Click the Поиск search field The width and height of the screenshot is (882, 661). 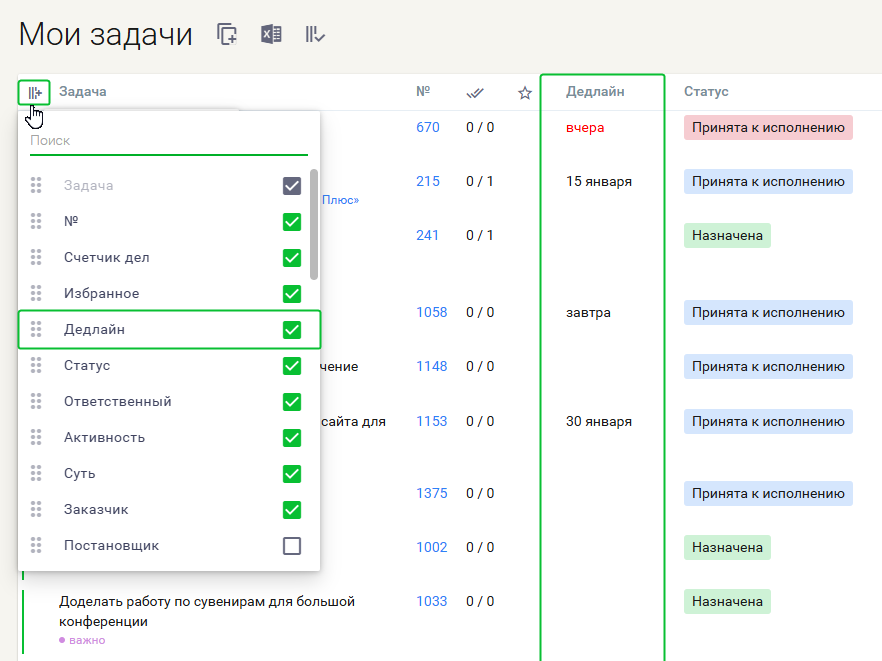point(168,141)
